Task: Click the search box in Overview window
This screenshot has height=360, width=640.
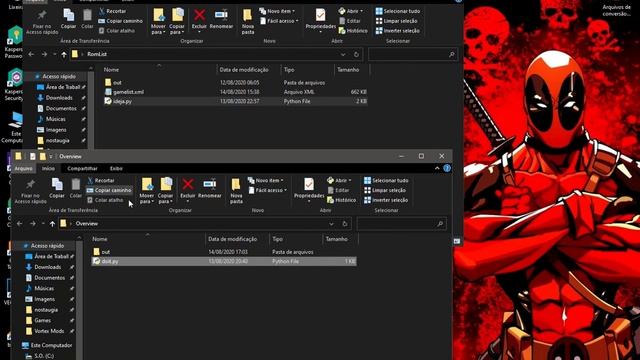Action: coord(402,224)
